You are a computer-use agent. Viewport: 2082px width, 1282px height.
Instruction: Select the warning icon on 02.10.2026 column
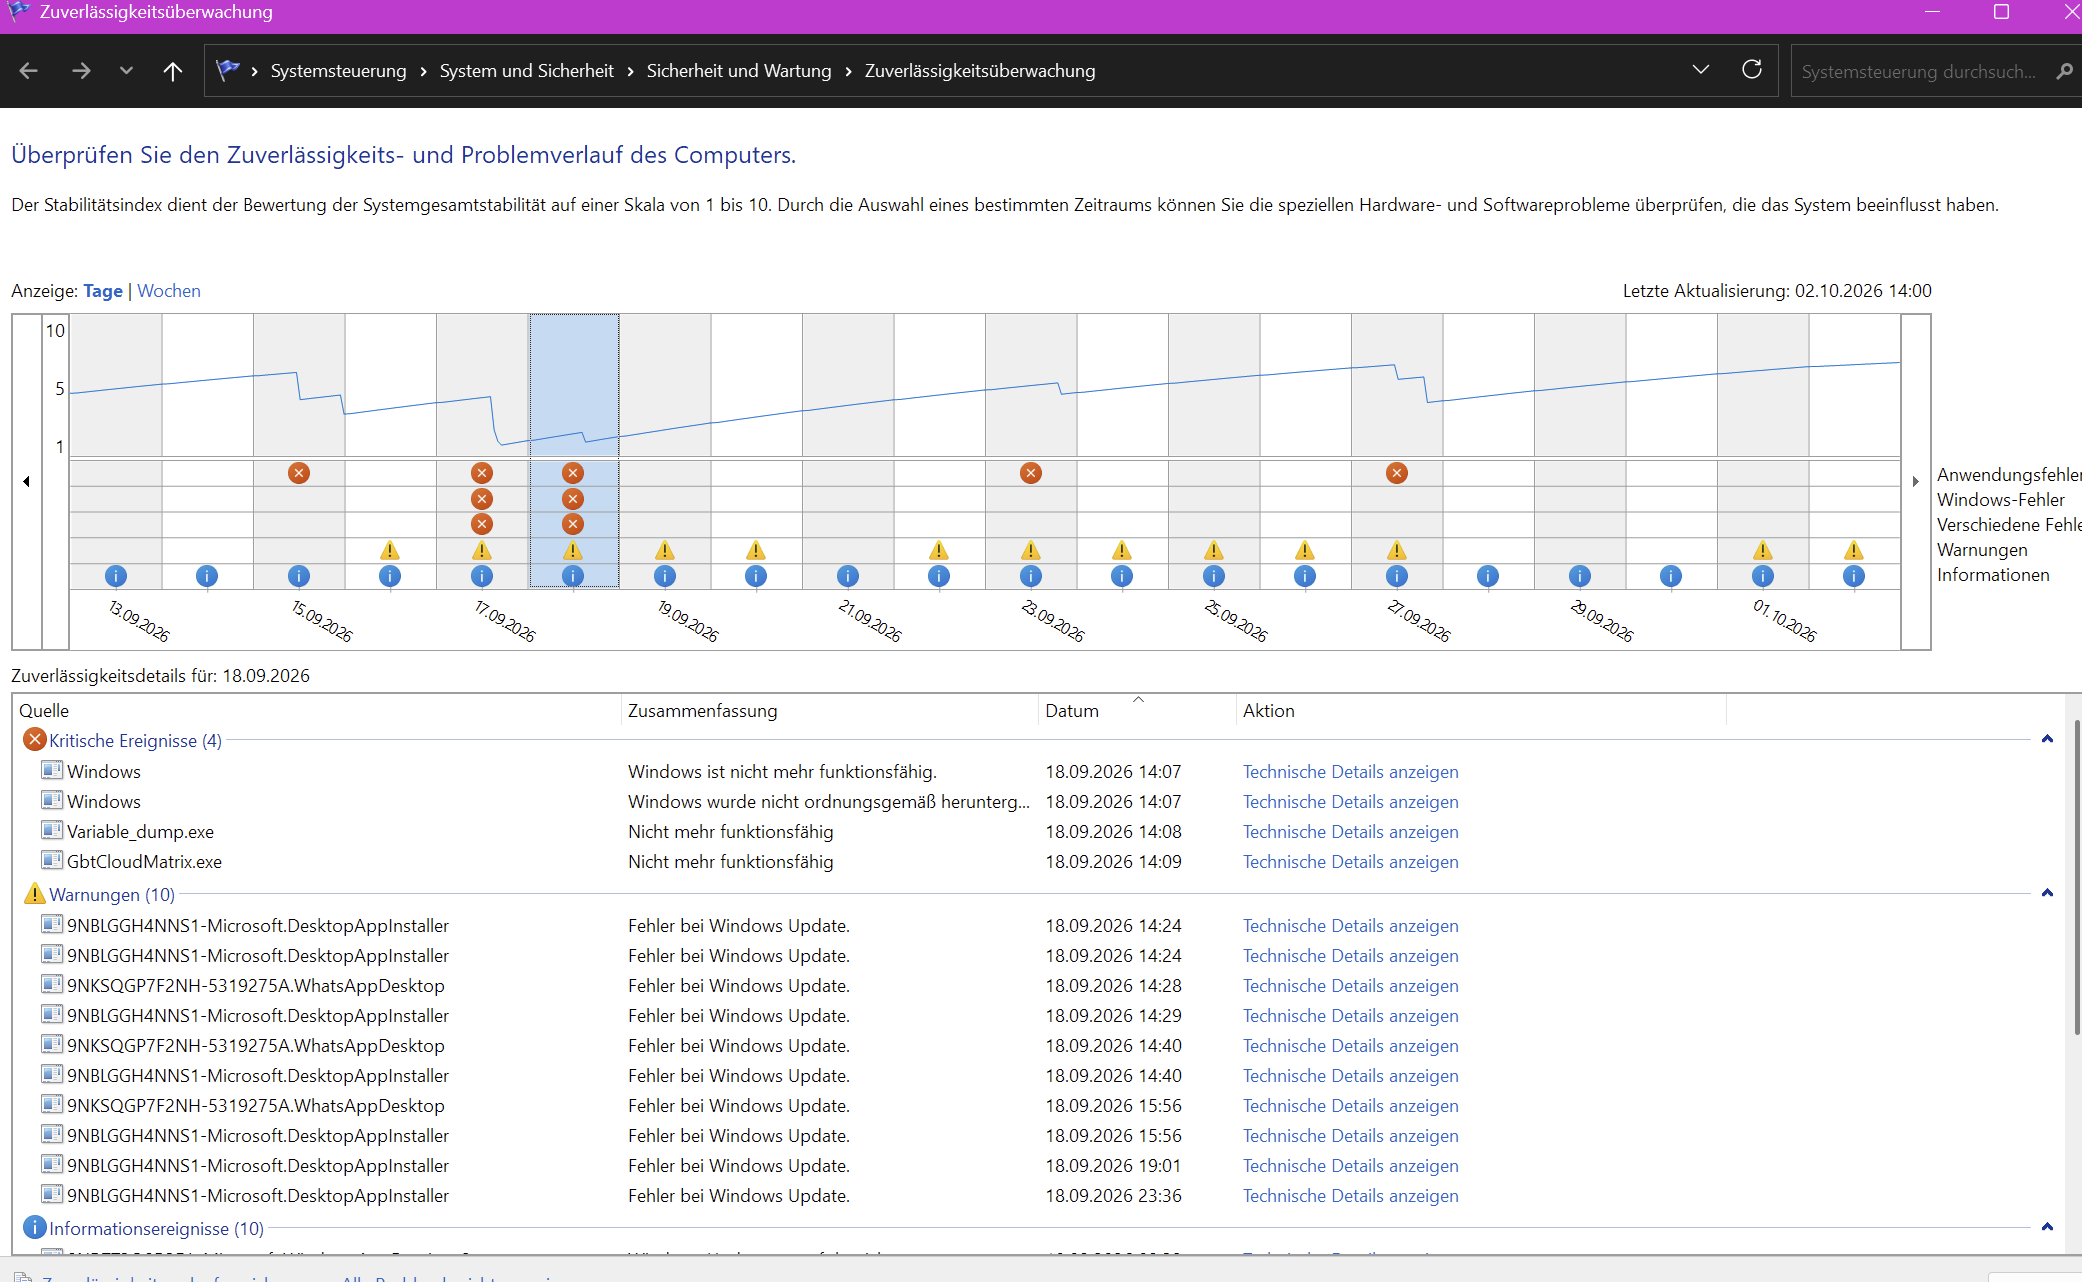click(x=1854, y=550)
